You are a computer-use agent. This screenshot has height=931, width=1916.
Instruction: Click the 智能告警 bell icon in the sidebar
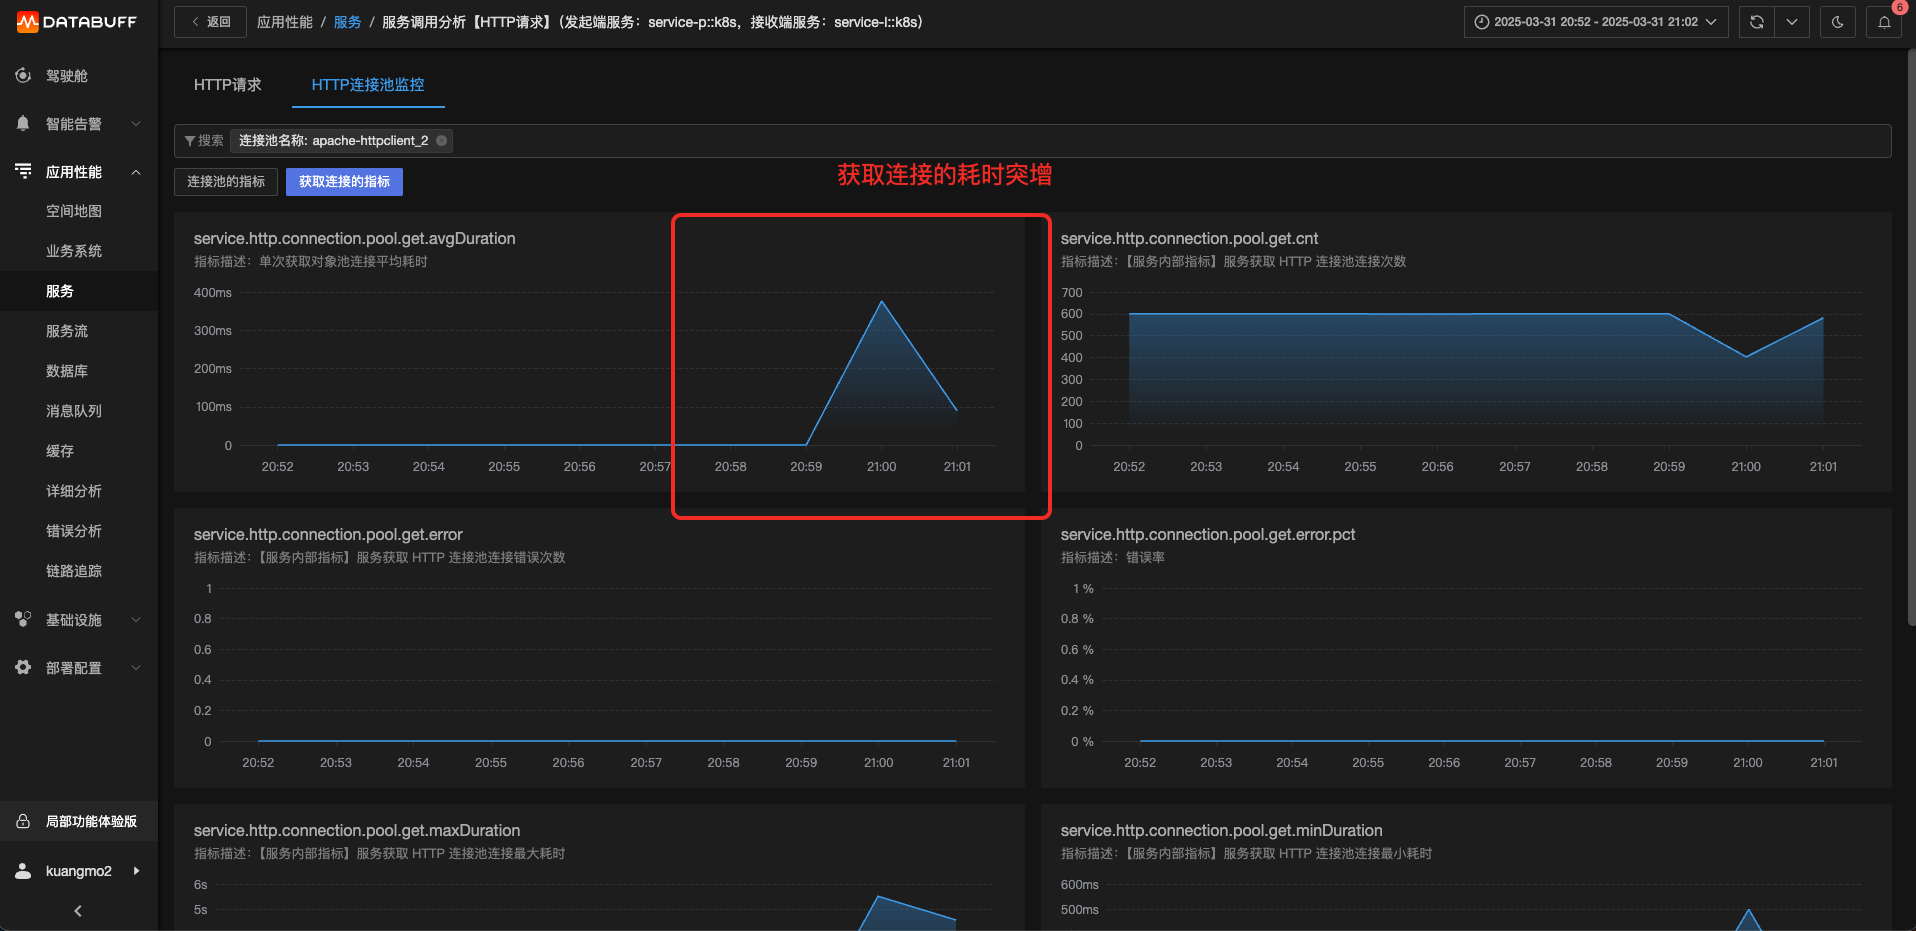point(23,123)
